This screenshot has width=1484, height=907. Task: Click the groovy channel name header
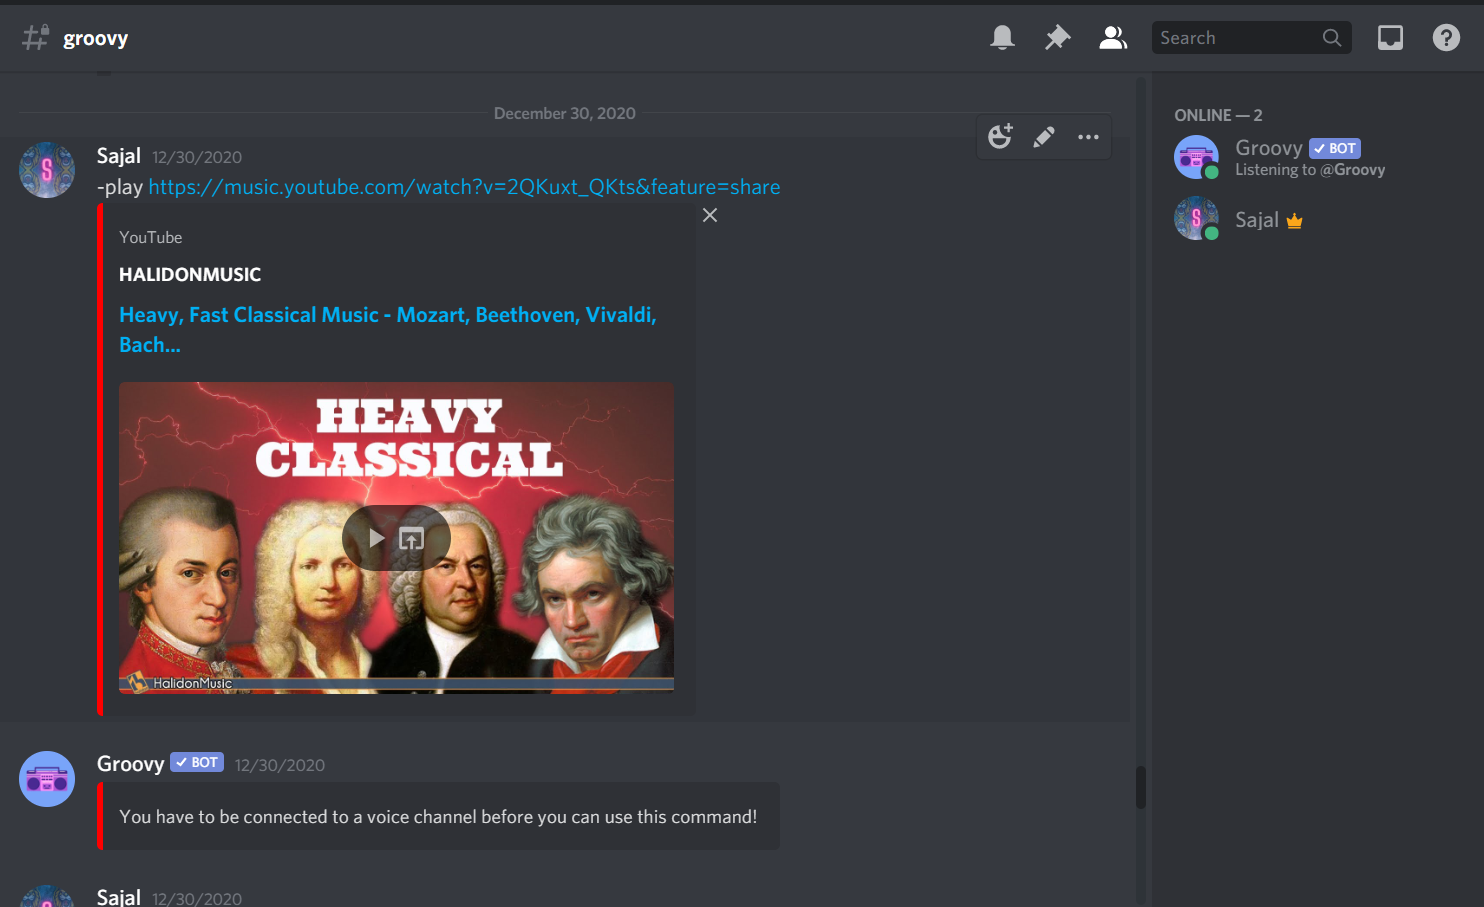point(96,38)
